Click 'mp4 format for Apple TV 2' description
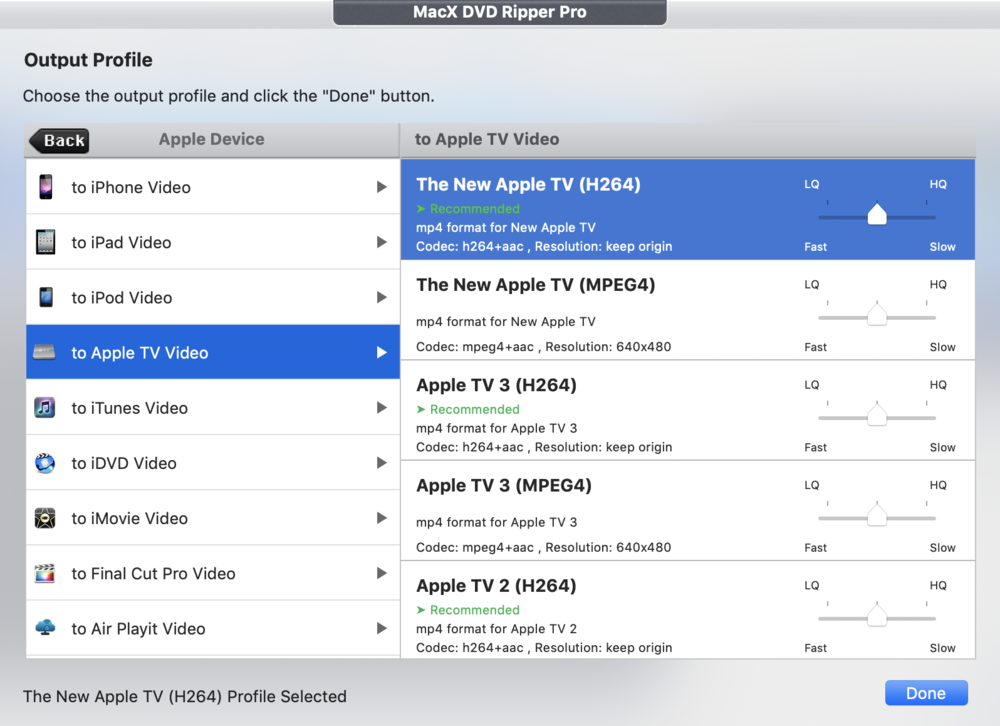1000x726 pixels. point(496,628)
